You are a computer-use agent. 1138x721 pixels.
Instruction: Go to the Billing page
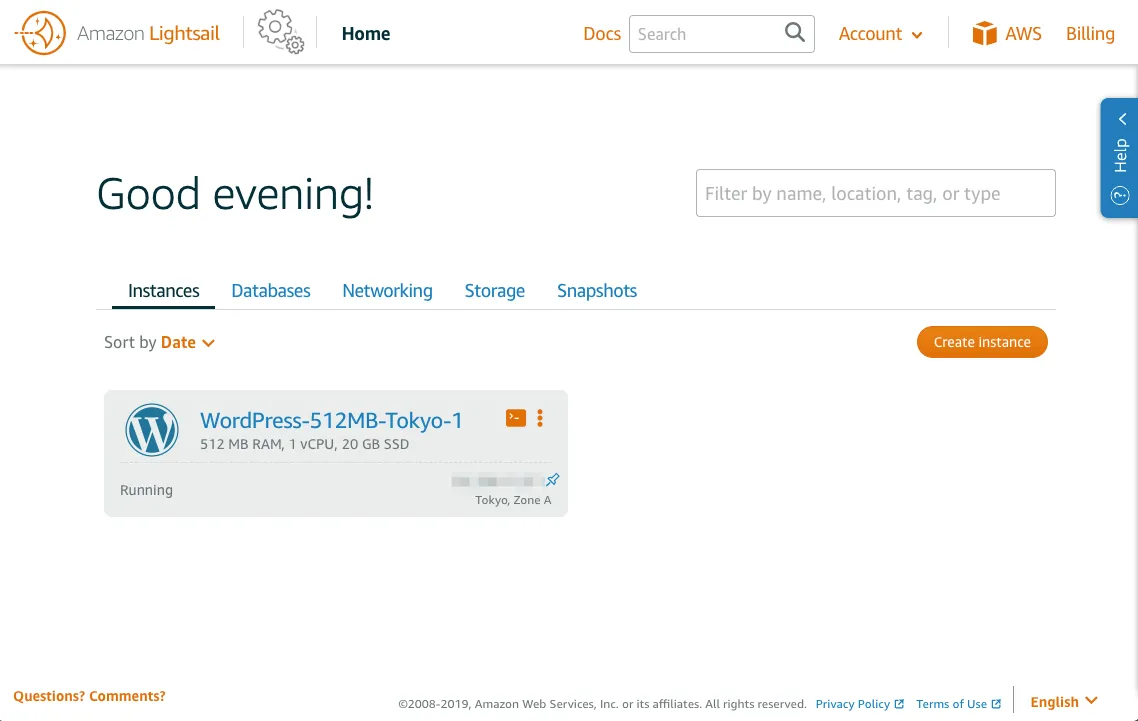(1090, 34)
